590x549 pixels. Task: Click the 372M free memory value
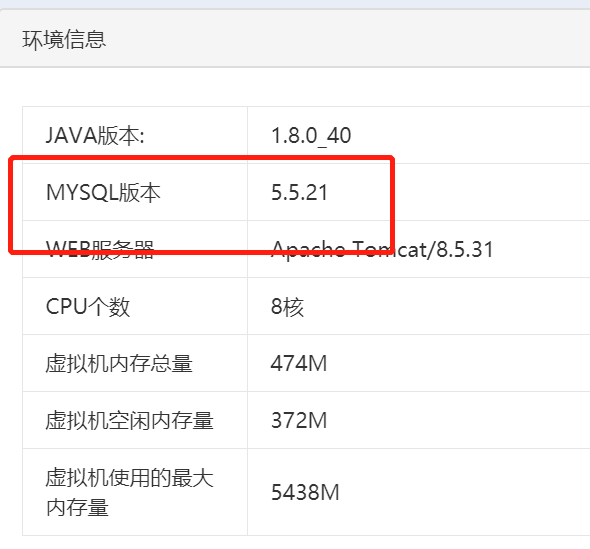click(x=299, y=420)
